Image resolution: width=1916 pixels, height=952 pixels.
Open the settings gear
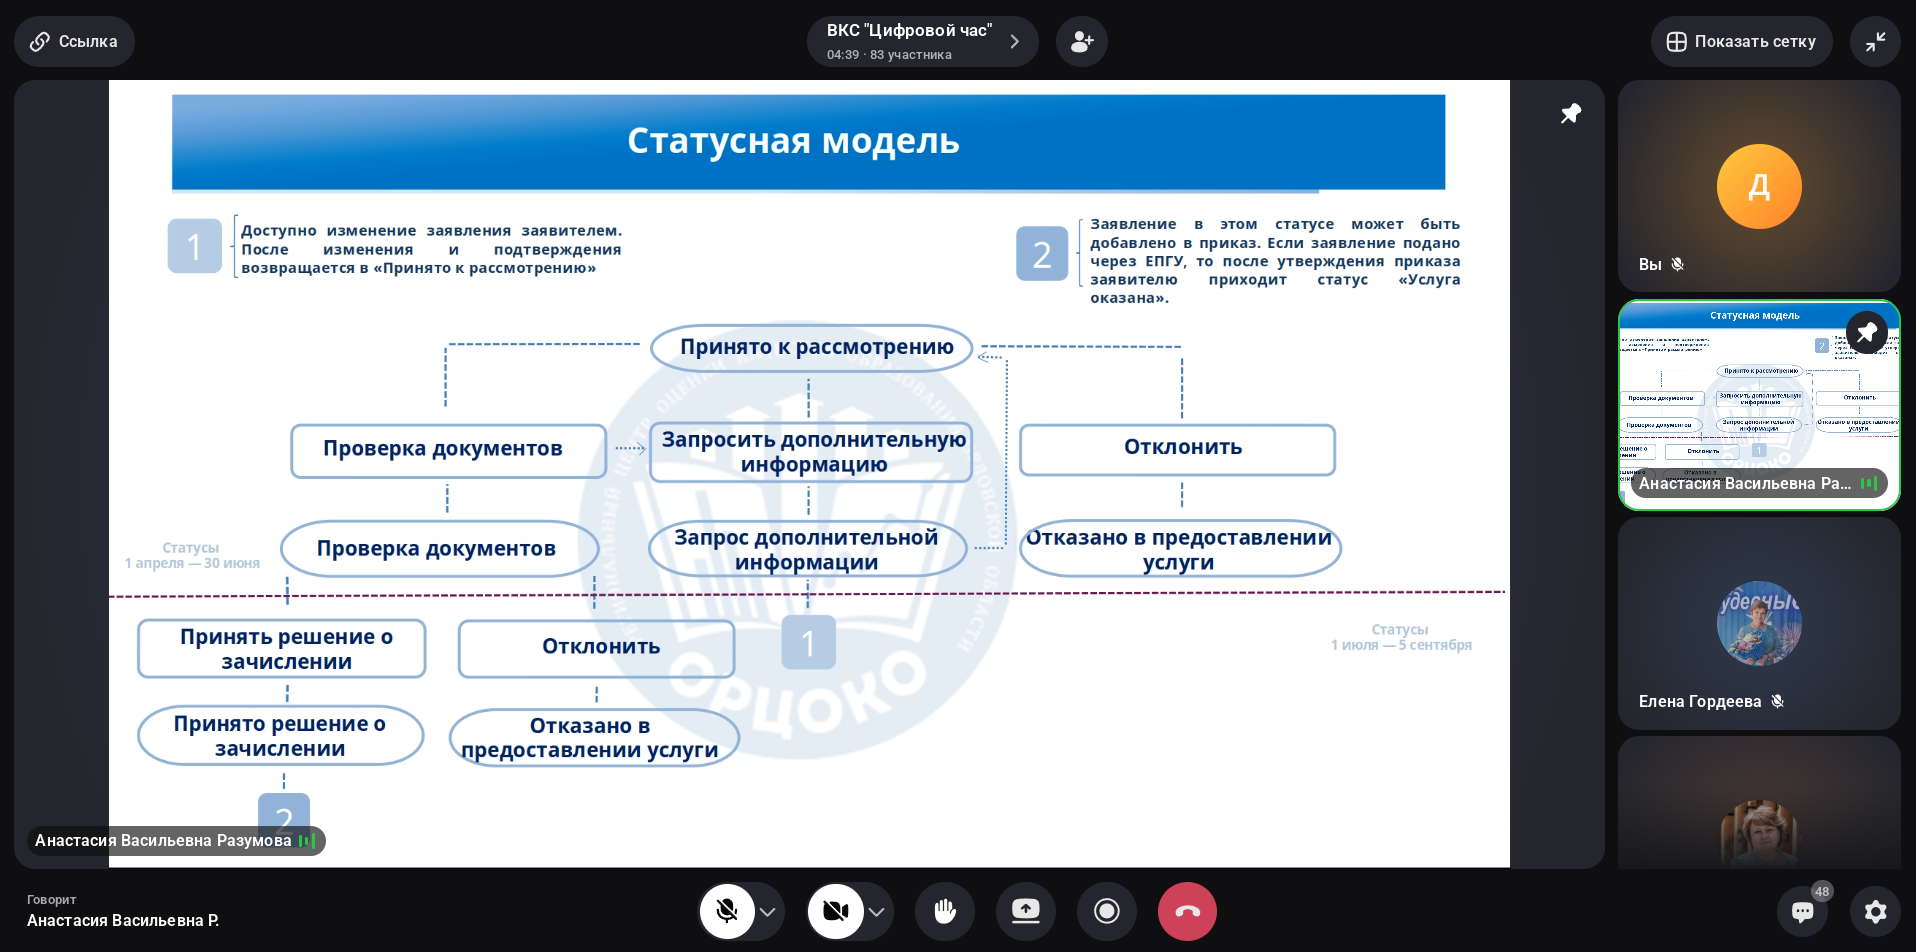(x=1875, y=911)
